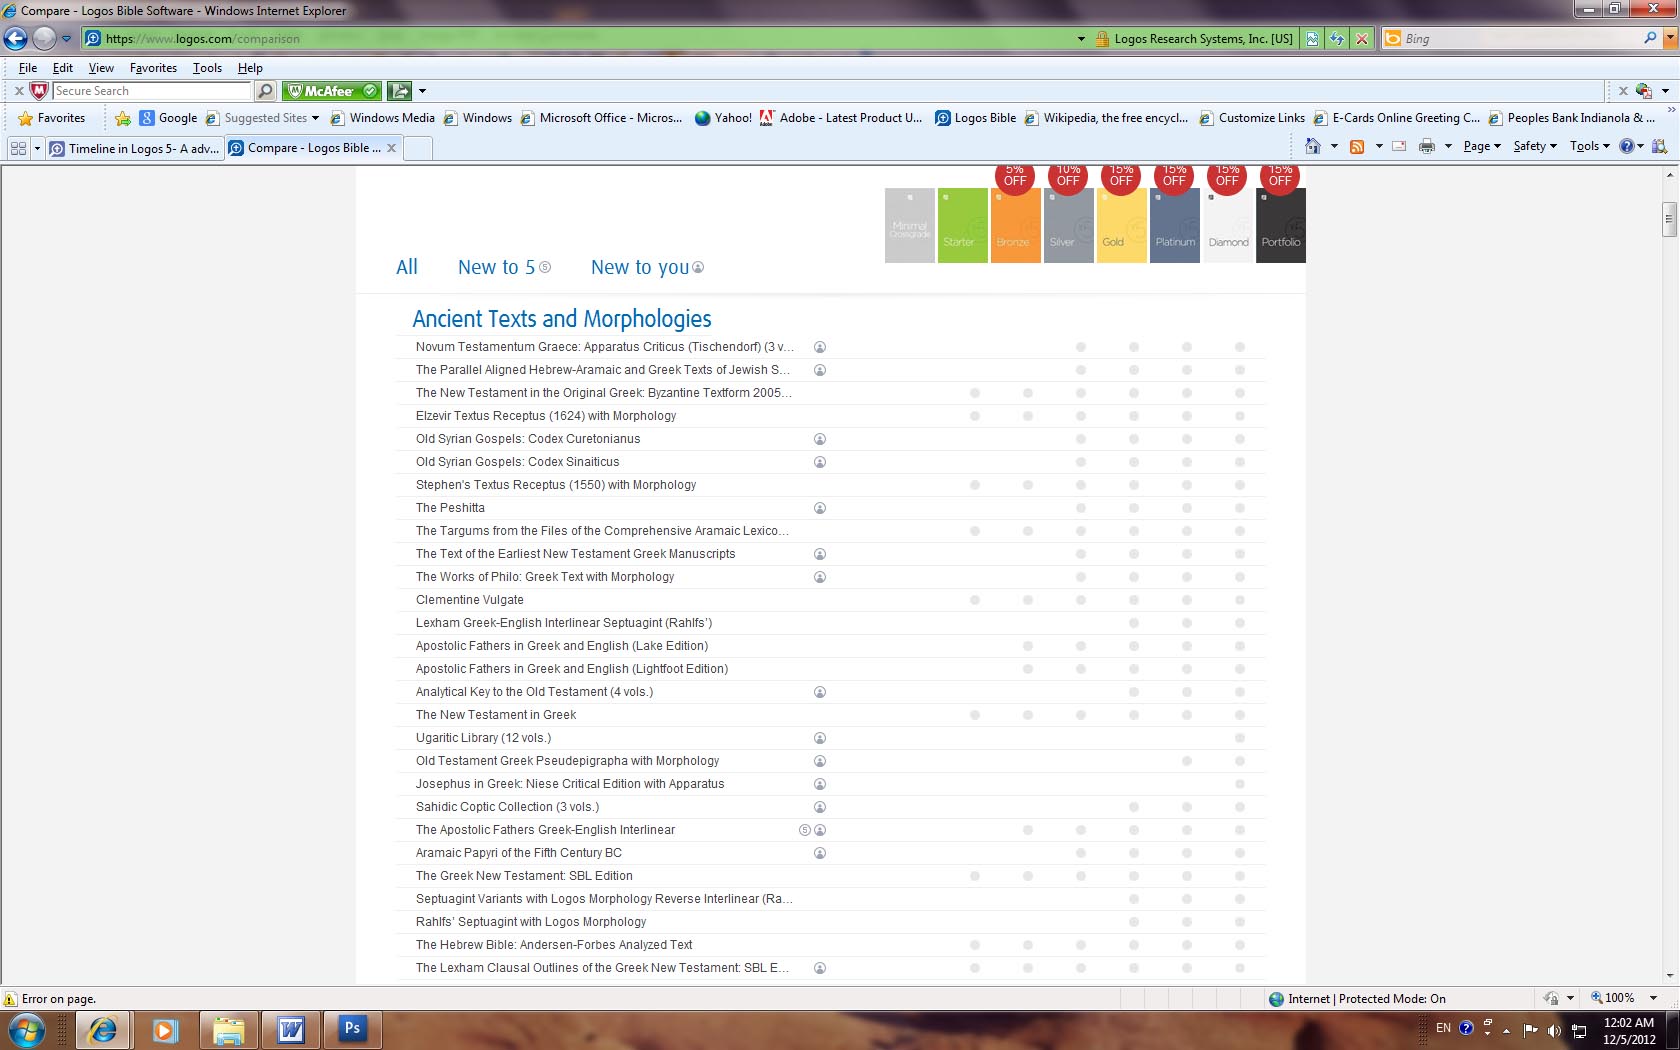Expand the zoom level 100% dropdown
This screenshot has height=1050, width=1680.
(1653, 998)
